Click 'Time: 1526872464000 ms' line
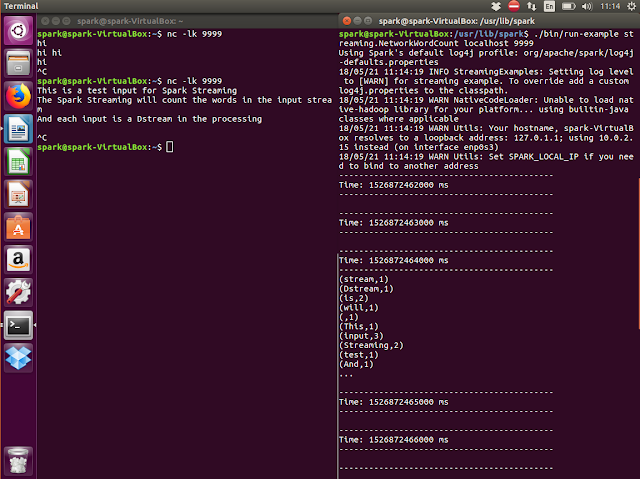Viewport: 640px width, 479px height. coord(393,260)
